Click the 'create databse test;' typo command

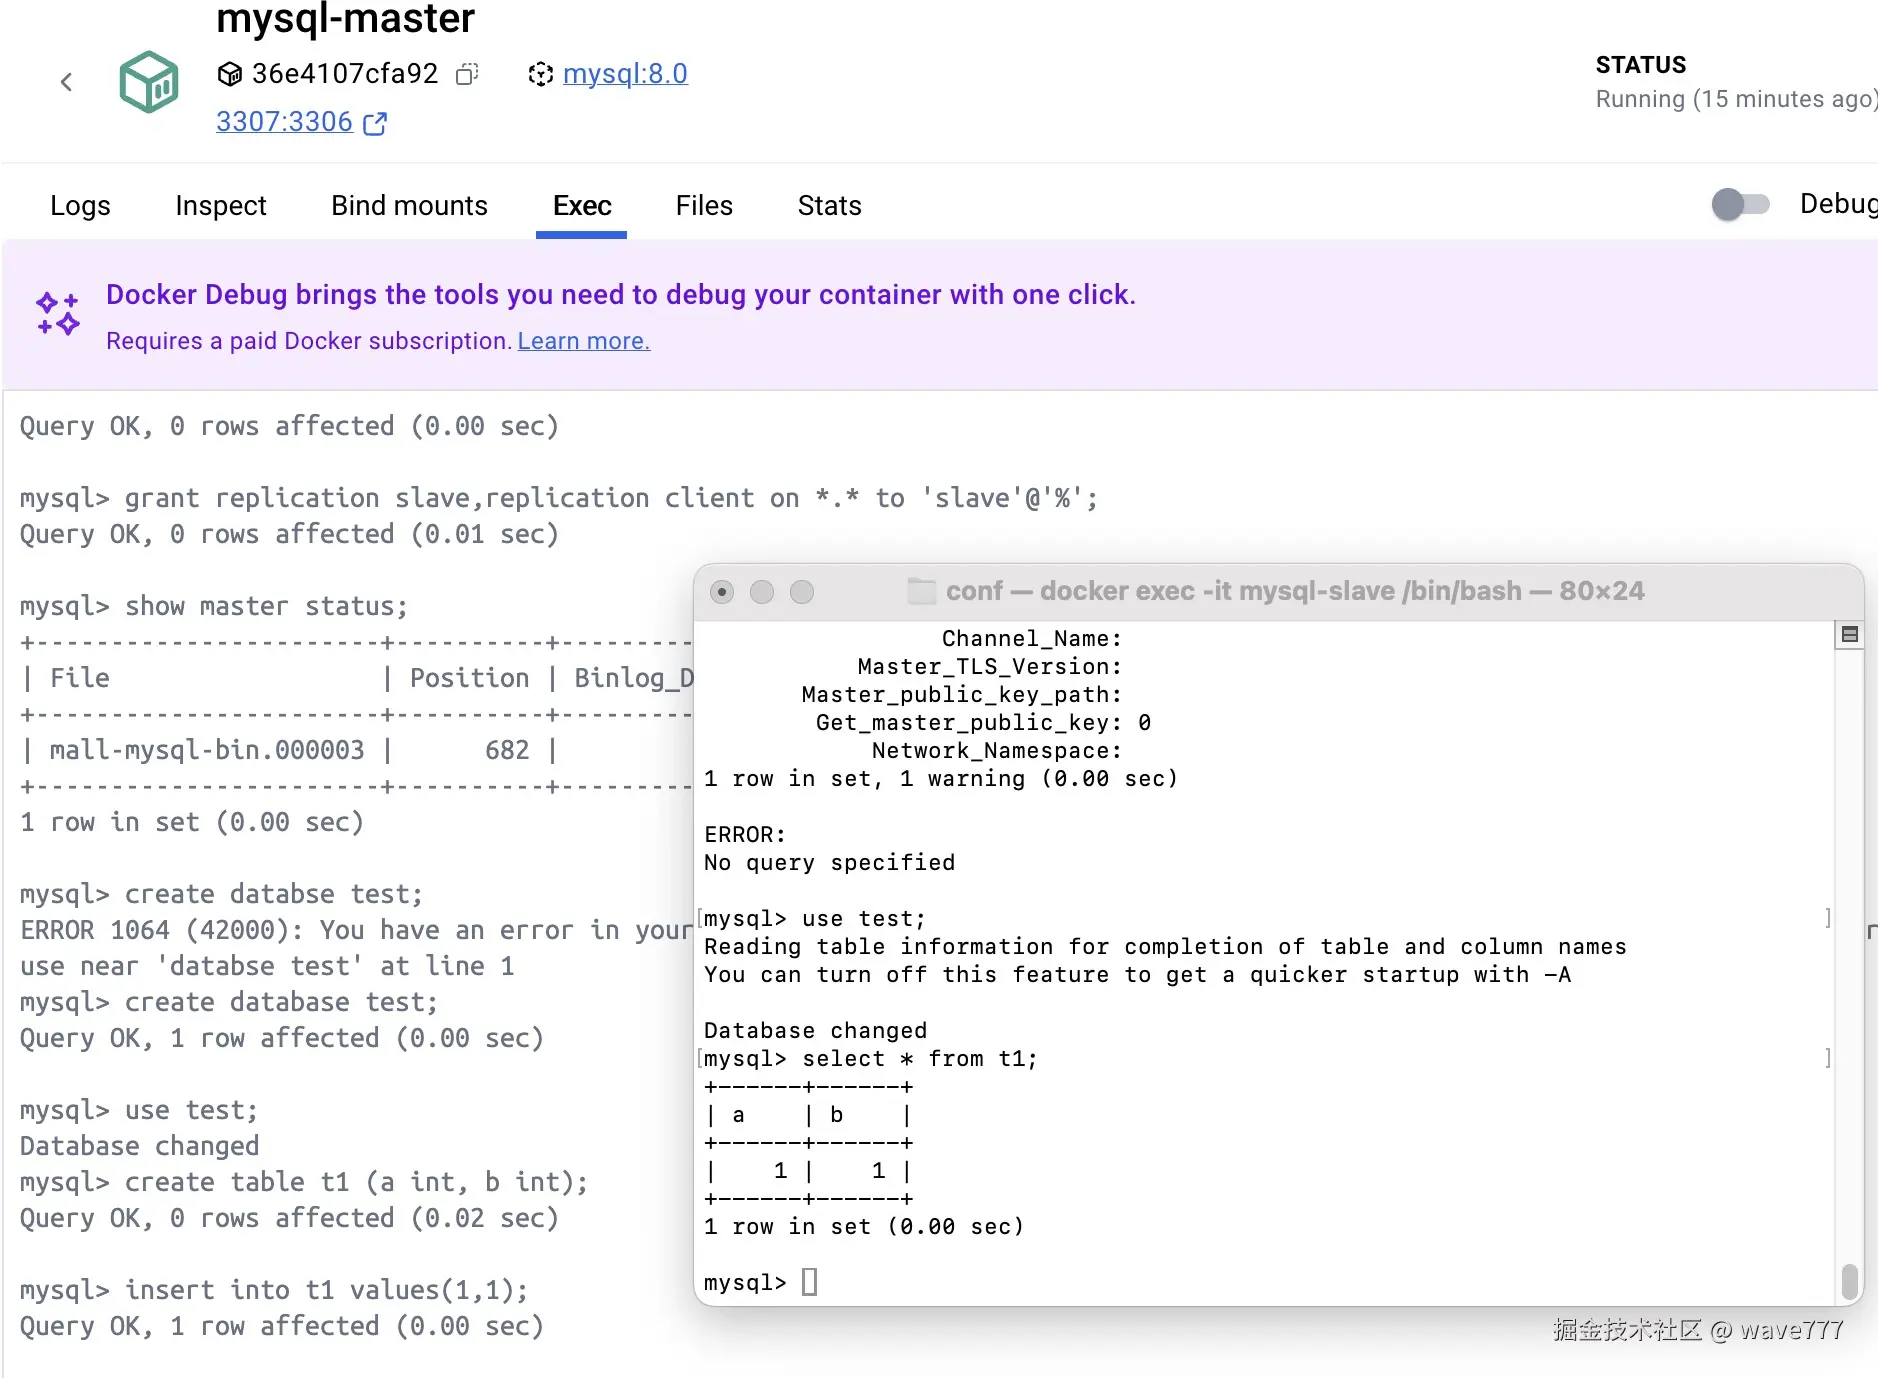pos(221,894)
